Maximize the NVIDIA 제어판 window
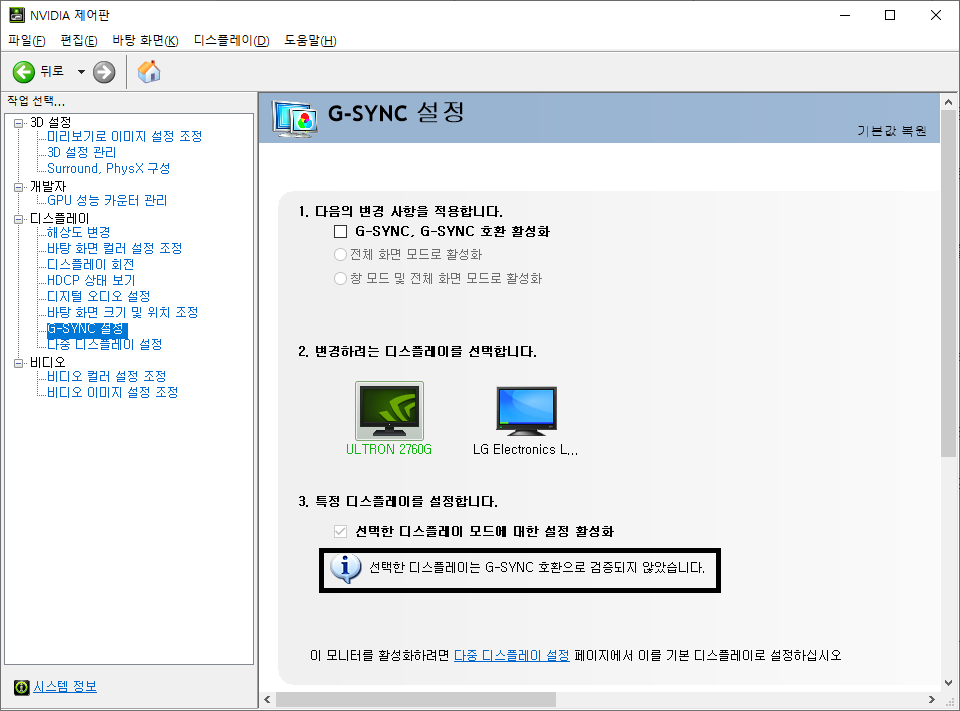The height and width of the screenshot is (711, 960). tap(890, 15)
